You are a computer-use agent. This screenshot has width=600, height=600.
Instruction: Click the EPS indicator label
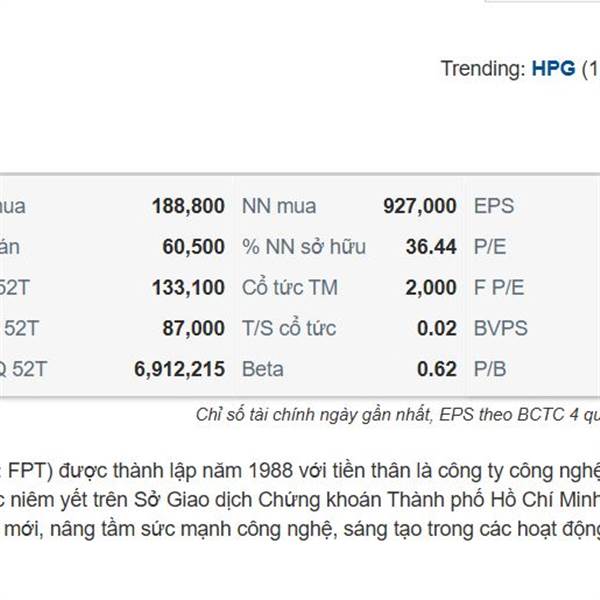click(x=494, y=206)
